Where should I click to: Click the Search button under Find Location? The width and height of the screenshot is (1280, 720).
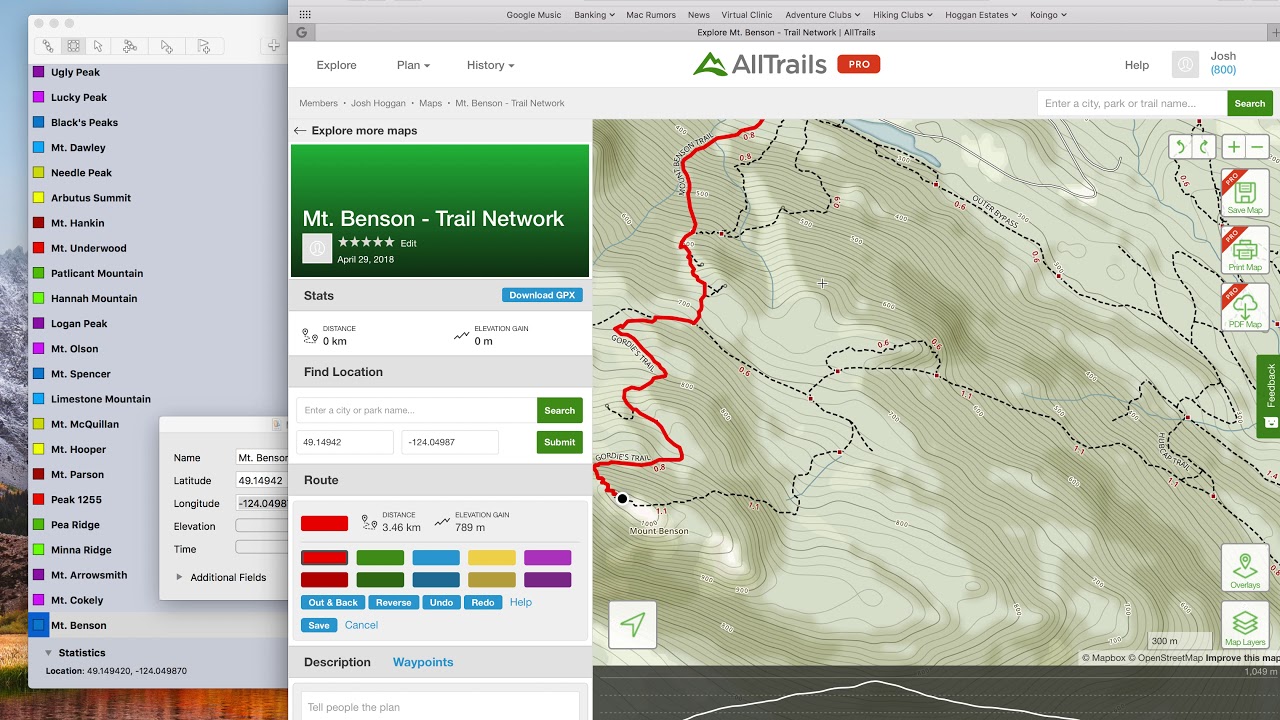(x=560, y=410)
